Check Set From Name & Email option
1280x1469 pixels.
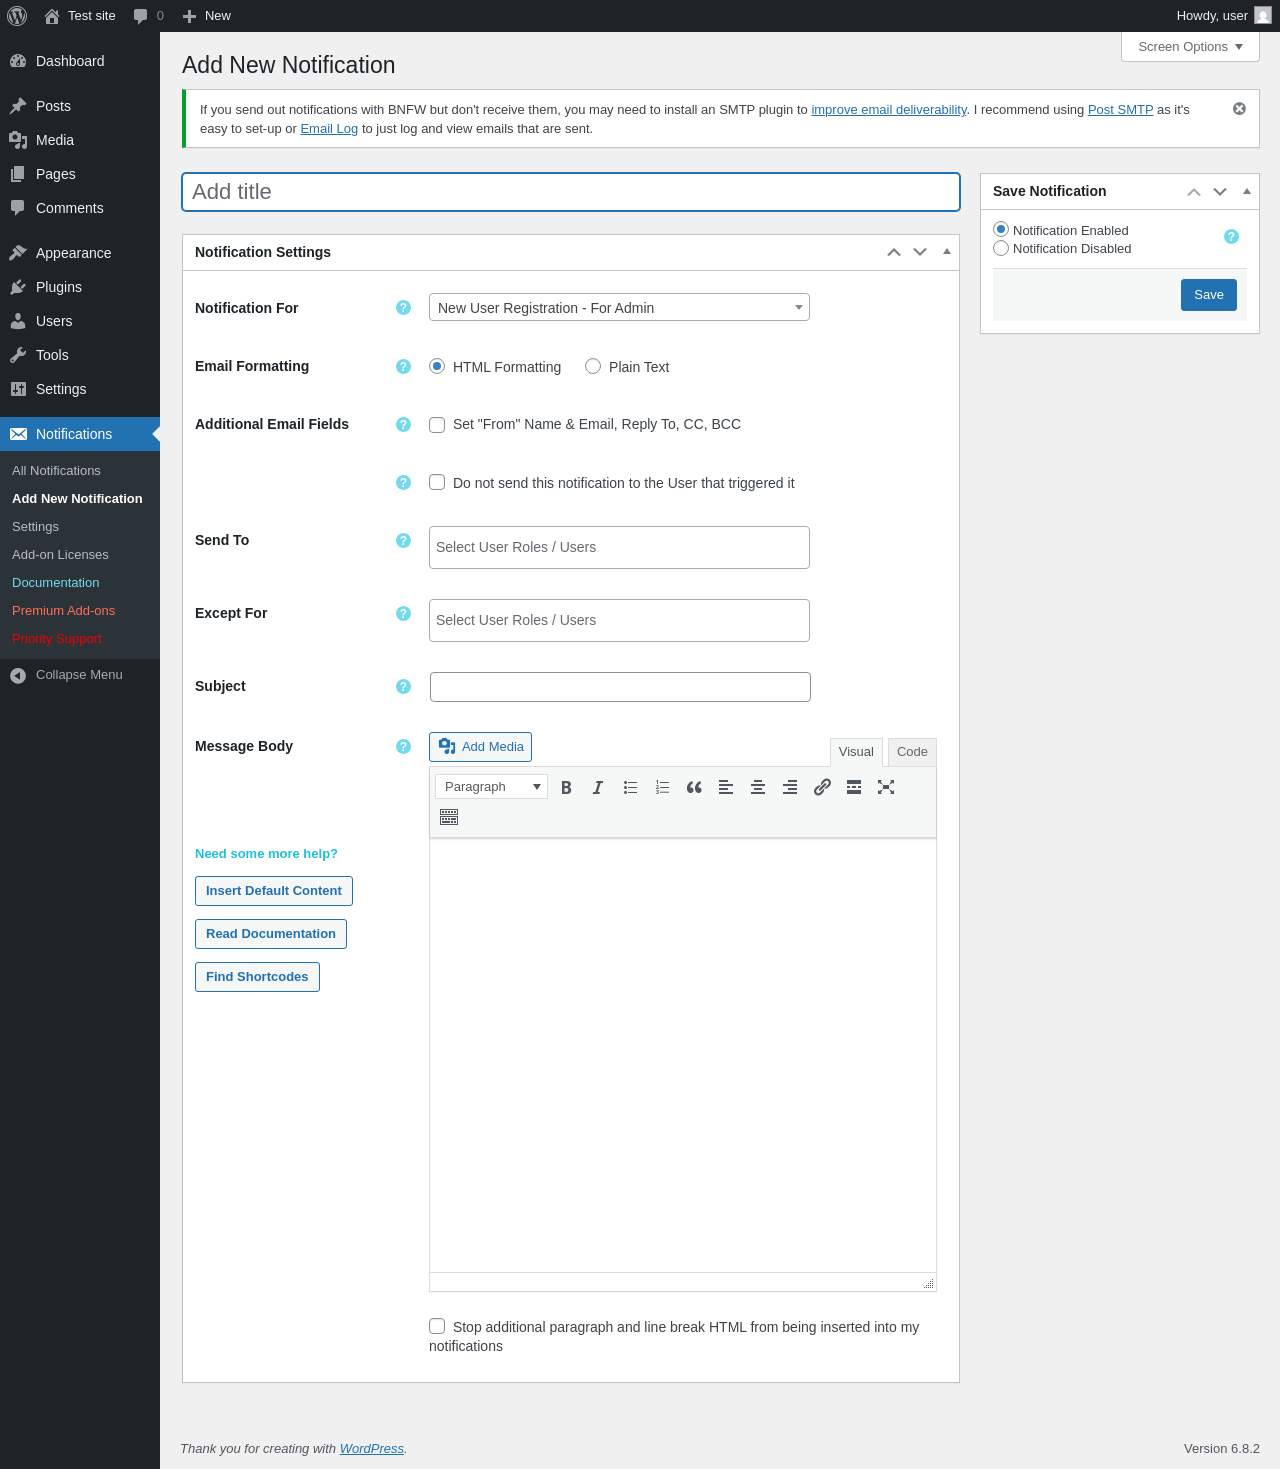(x=437, y=425)
